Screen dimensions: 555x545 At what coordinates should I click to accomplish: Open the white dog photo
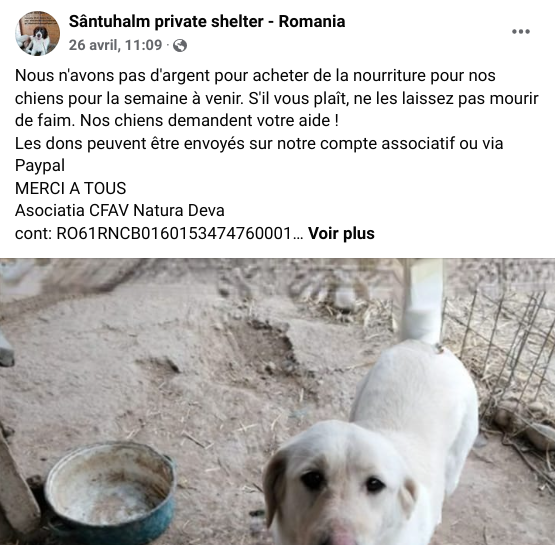click(x=278, y=402)
